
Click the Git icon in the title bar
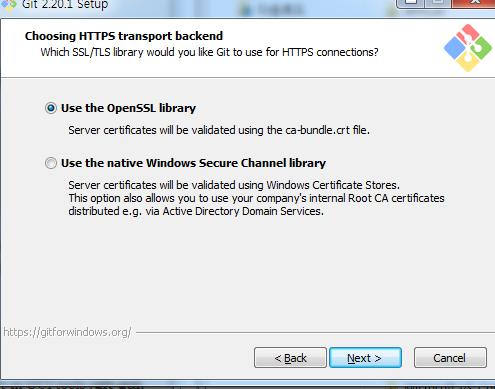tap(8, 5)
